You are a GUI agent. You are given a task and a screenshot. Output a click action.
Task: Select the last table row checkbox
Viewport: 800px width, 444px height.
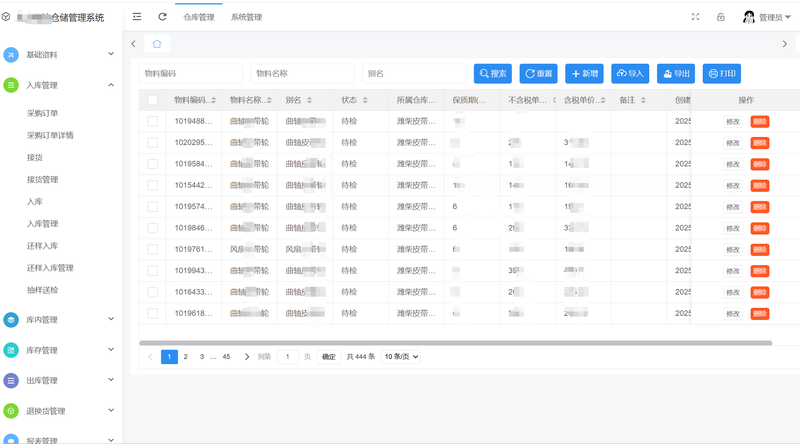(152, 313)
